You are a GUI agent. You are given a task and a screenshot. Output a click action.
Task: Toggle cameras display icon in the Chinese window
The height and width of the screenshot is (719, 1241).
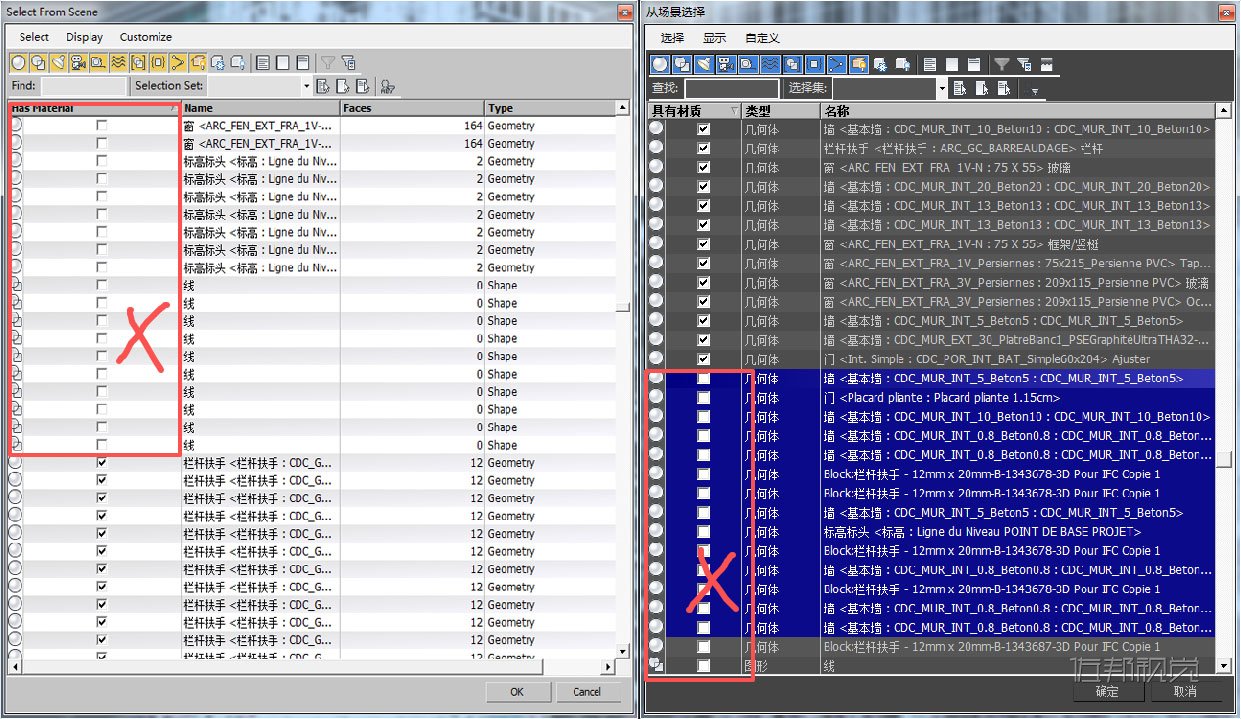pyautogui.click(x=726, y=64)
